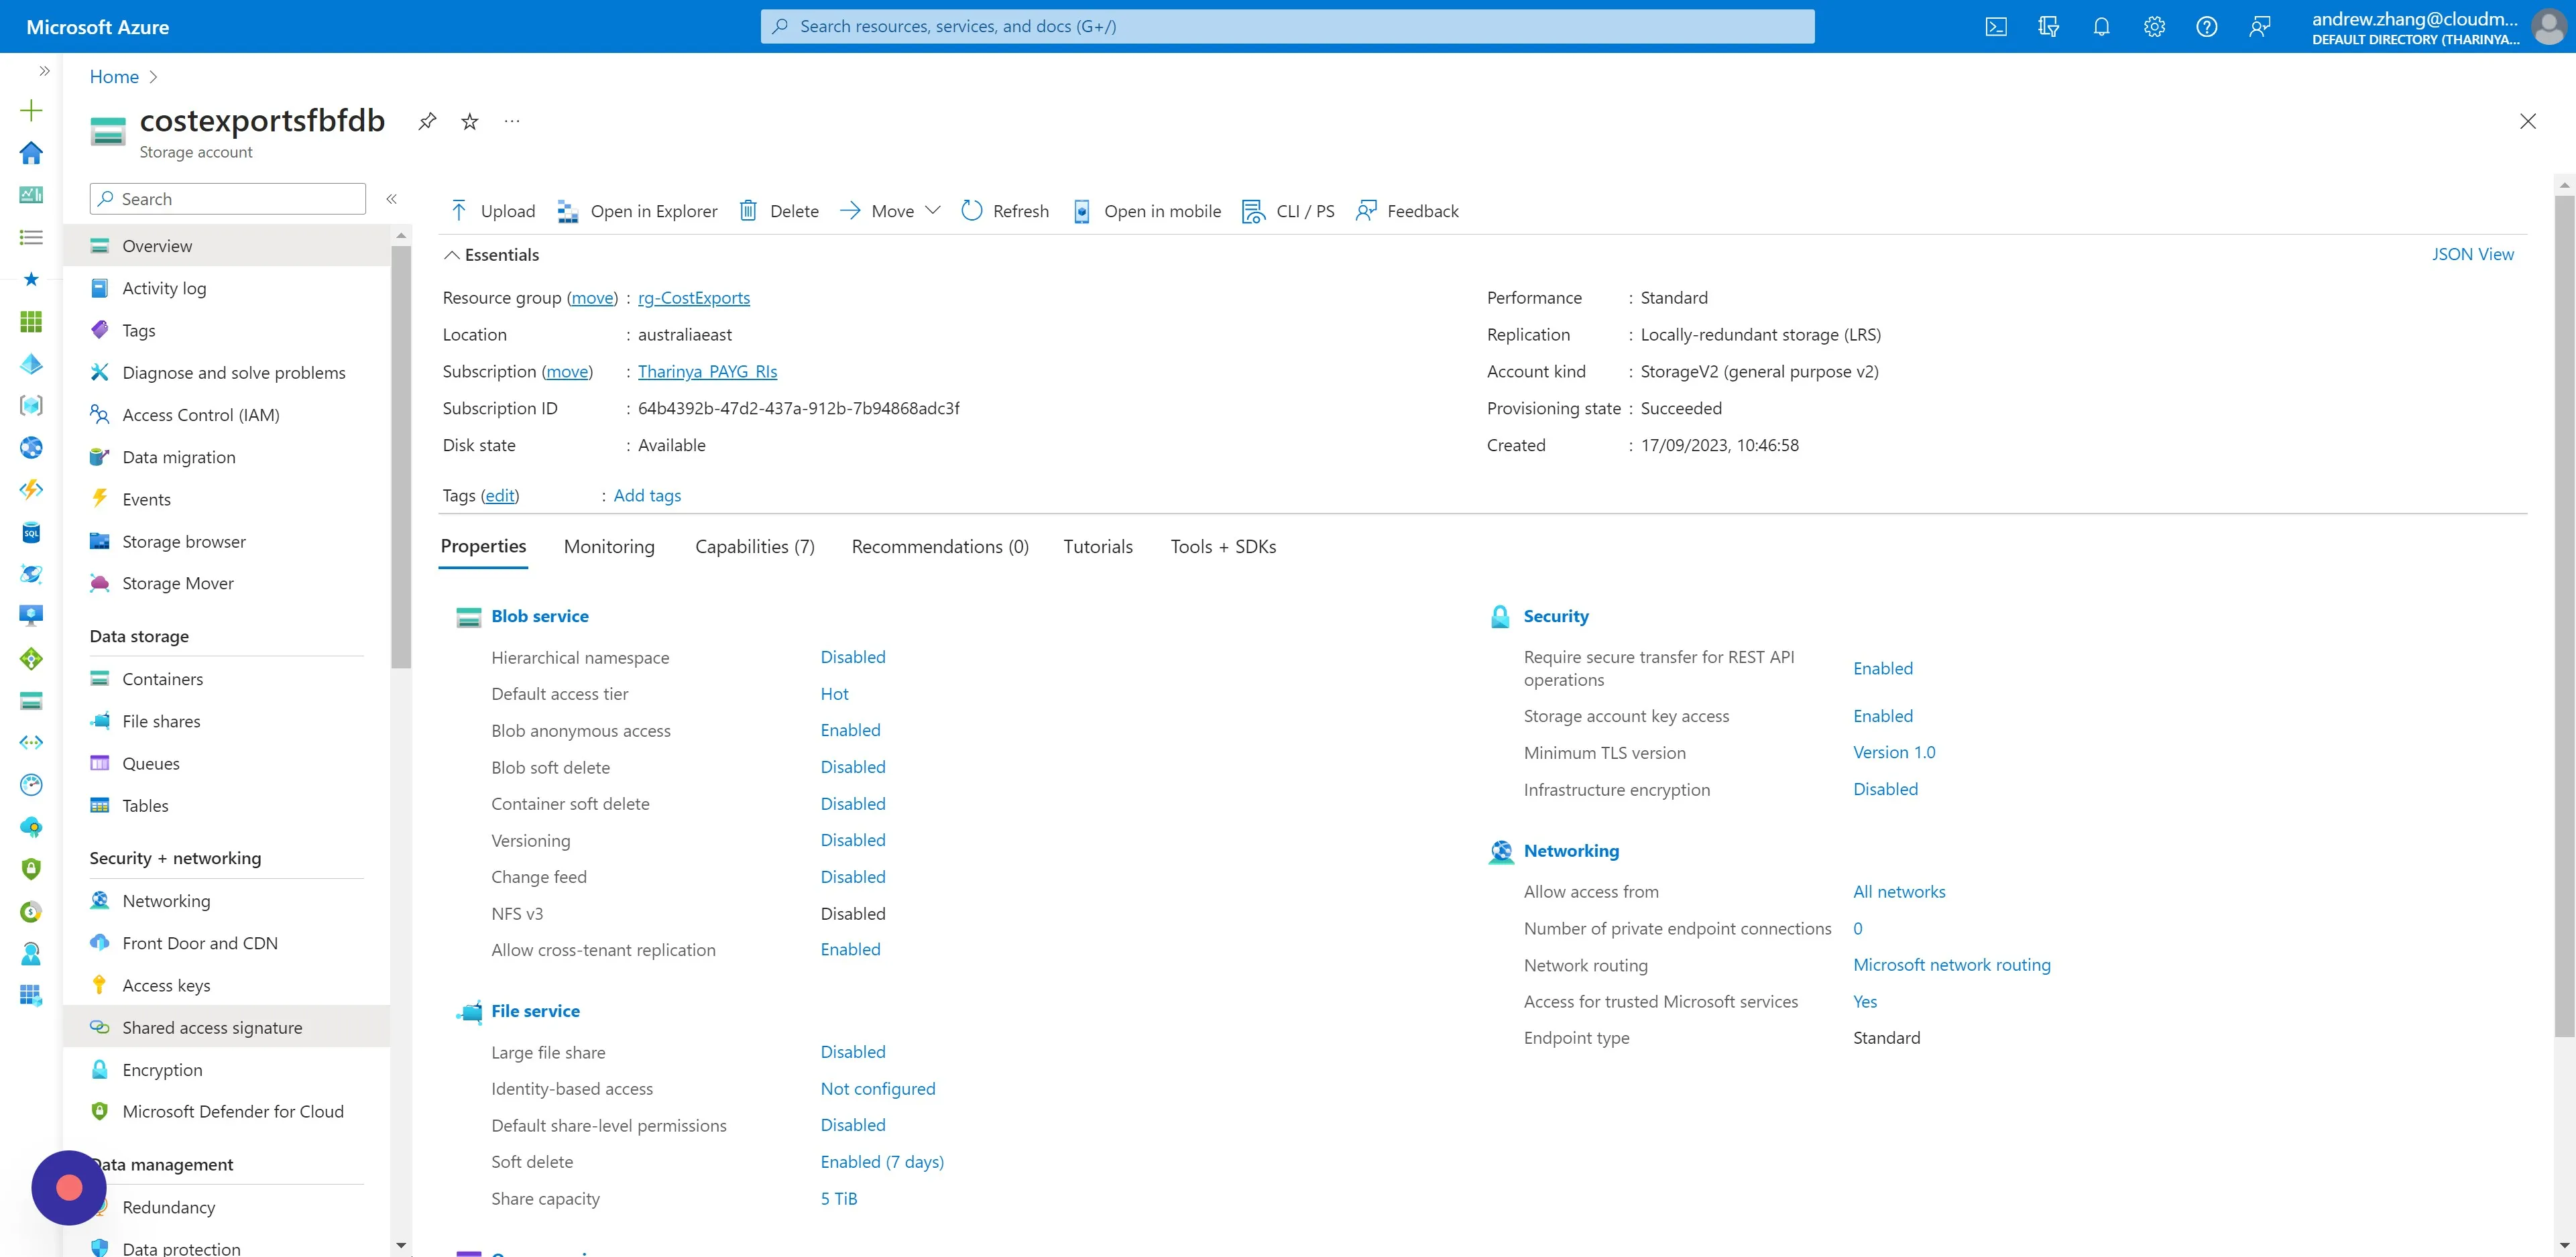This screenshot has height=1257, width=2576.
Task: Click the red record floating button
Action: coord(69,1187)
